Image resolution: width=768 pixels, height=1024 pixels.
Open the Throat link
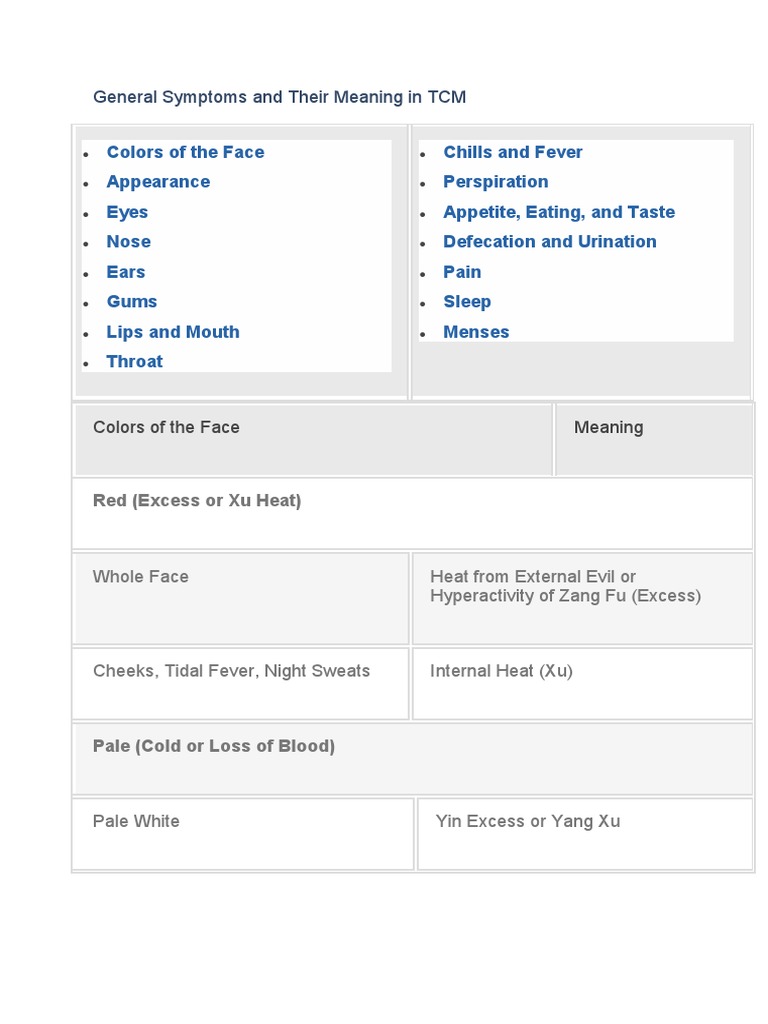(134, 362)
